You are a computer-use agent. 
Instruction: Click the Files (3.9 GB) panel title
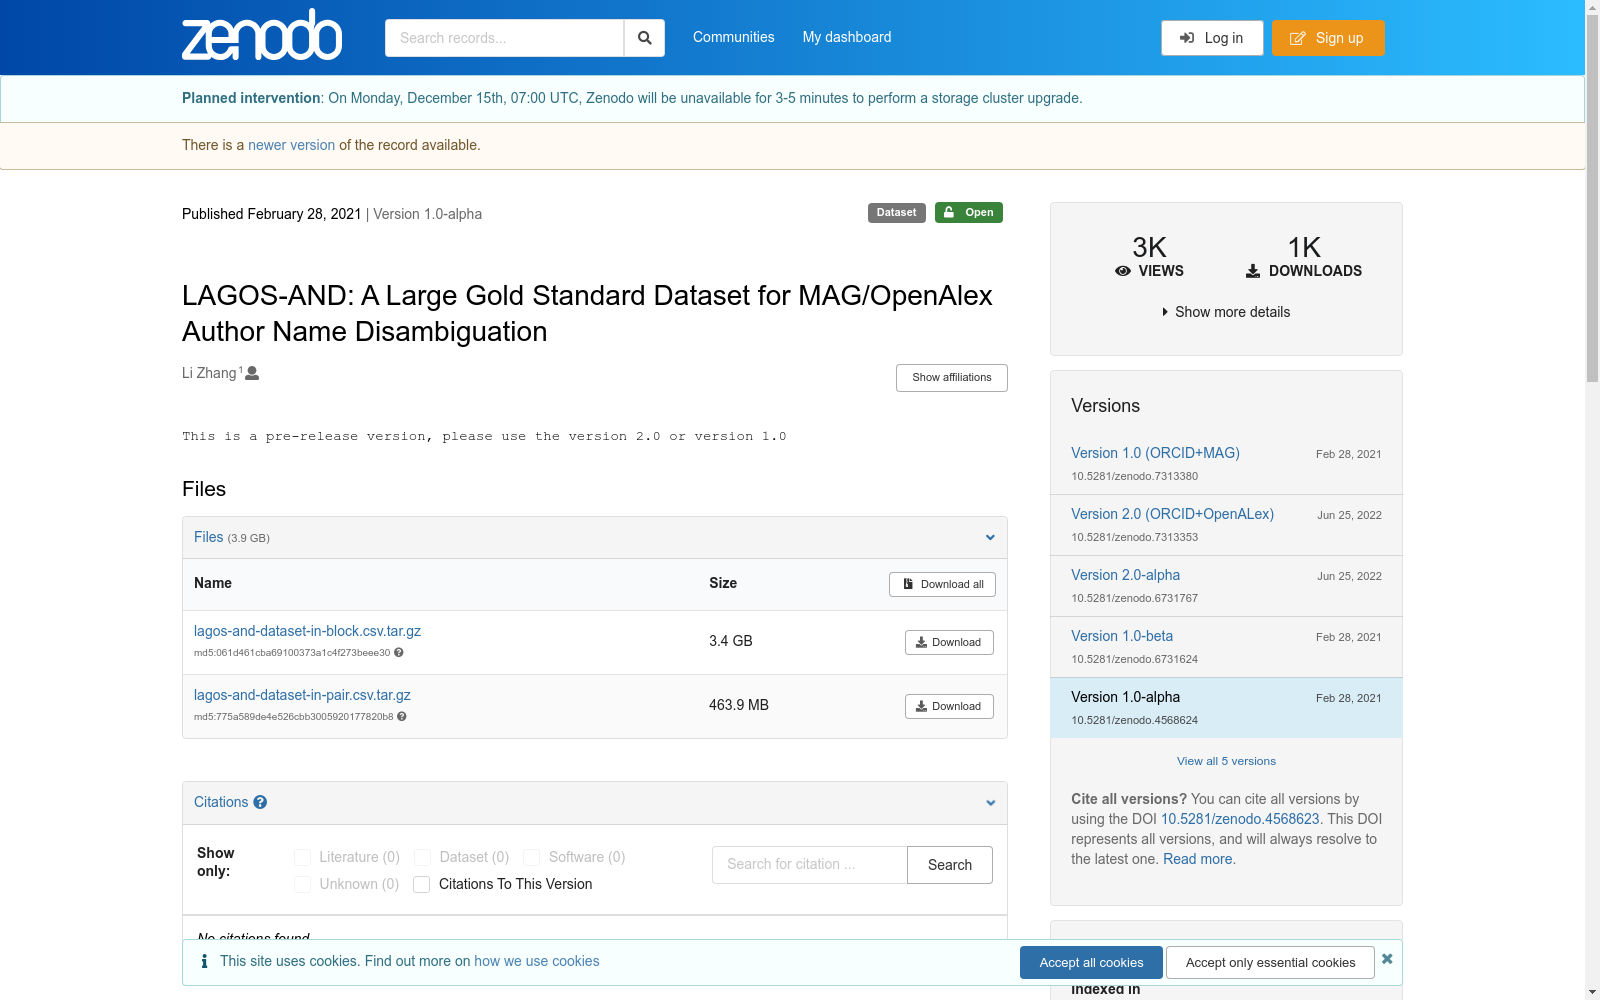click(x=232, y=537)
